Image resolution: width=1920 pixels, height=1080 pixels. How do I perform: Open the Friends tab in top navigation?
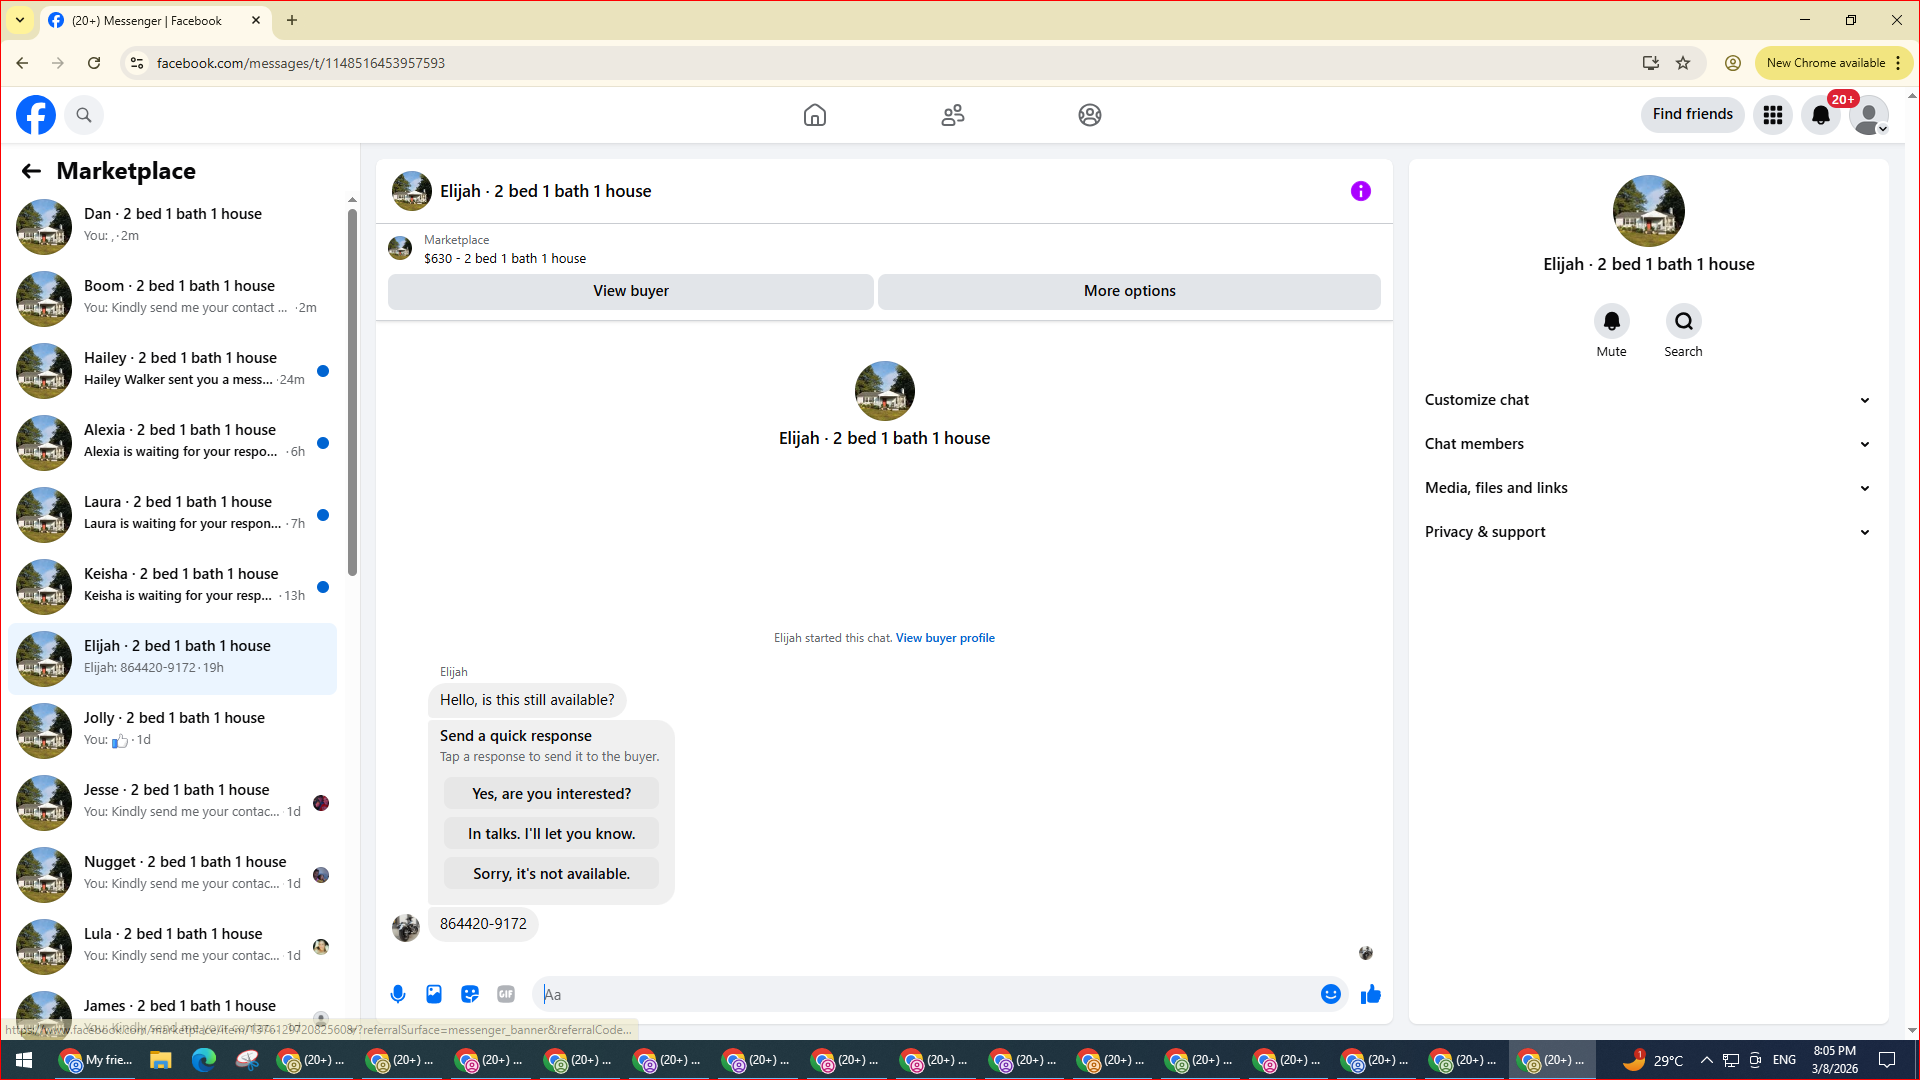pyautogui.click(x=952, y=115)
